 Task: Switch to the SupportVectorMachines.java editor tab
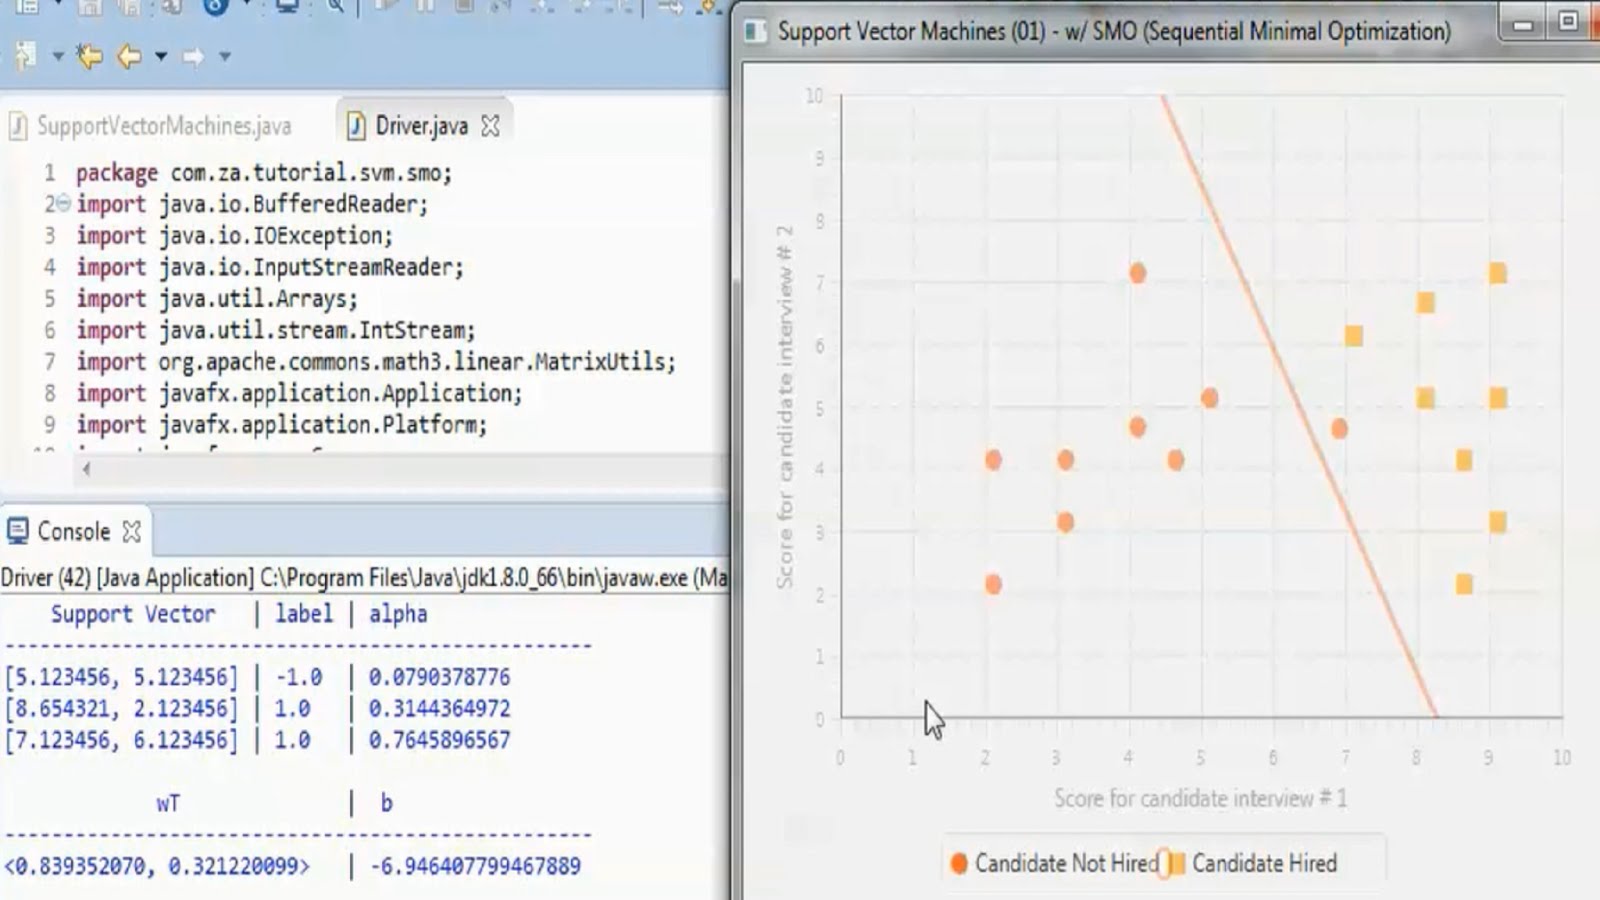(x=151, y=126)
